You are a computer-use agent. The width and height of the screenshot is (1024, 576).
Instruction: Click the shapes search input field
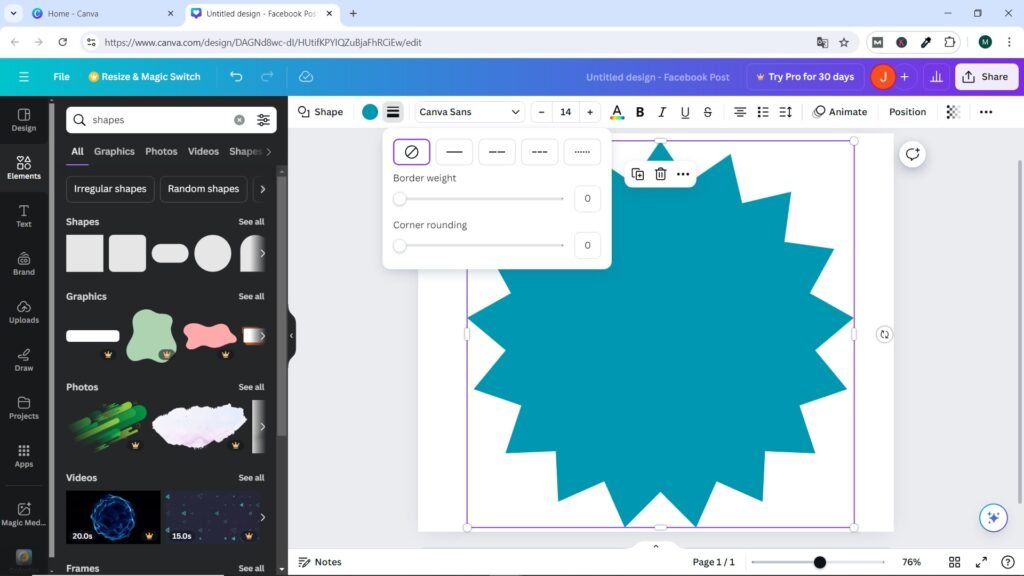tap(160, 120)
